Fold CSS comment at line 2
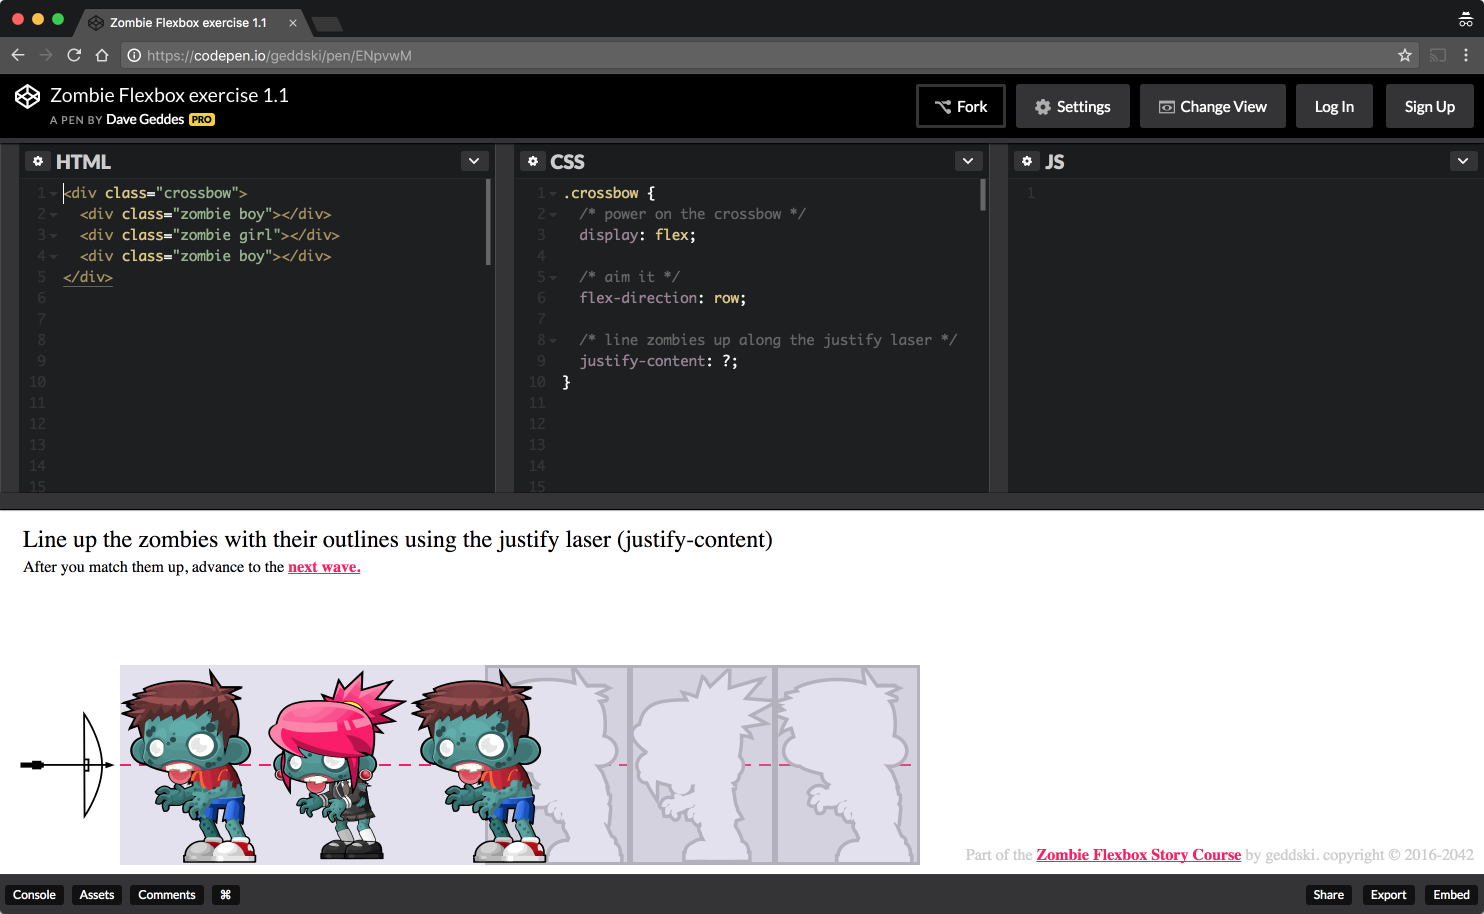This screenshot has width=1484, height=914. 553,215
